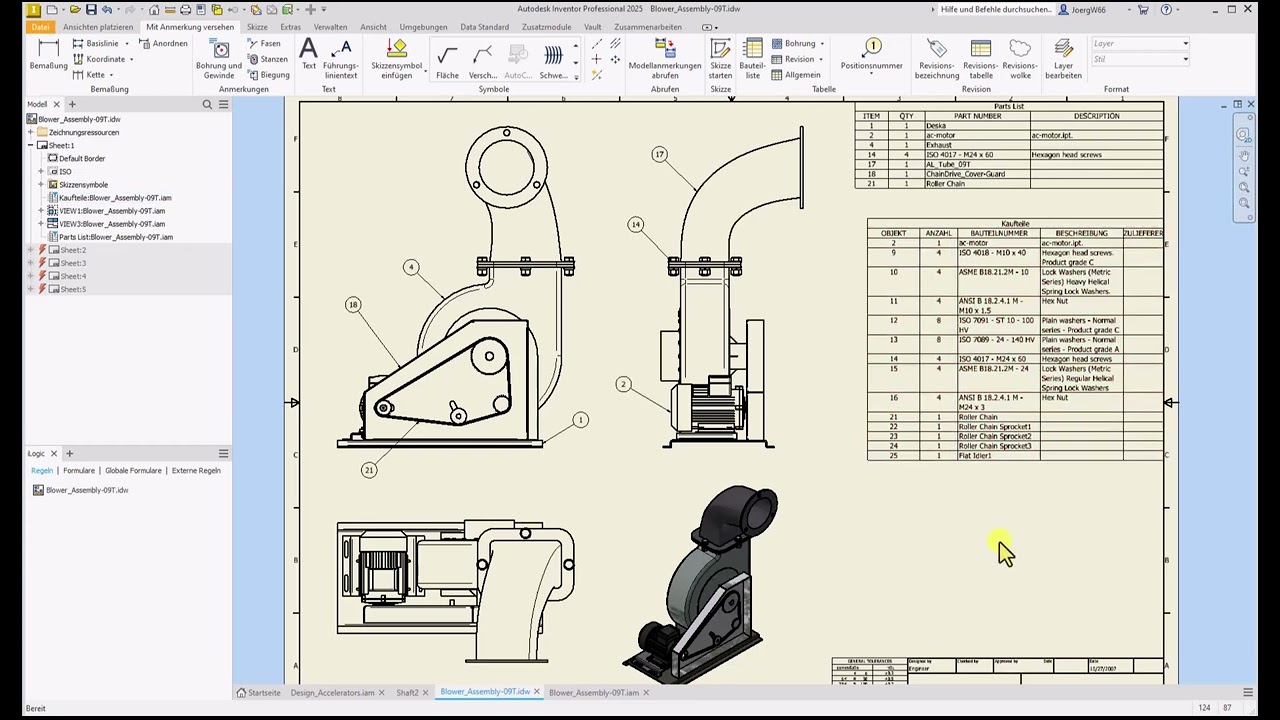Search the Modell browser with magnifier icon
This screenshot has height=720, width=1280.
[207, 104]
